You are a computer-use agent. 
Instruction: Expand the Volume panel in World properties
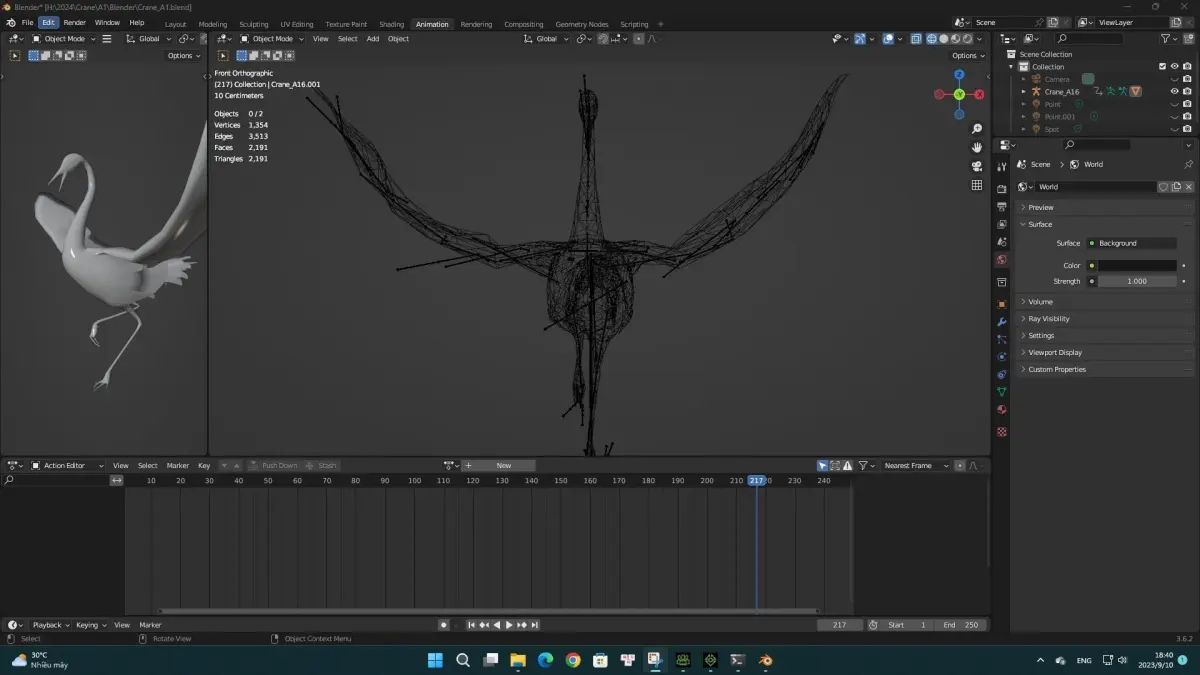[1040, 301]
